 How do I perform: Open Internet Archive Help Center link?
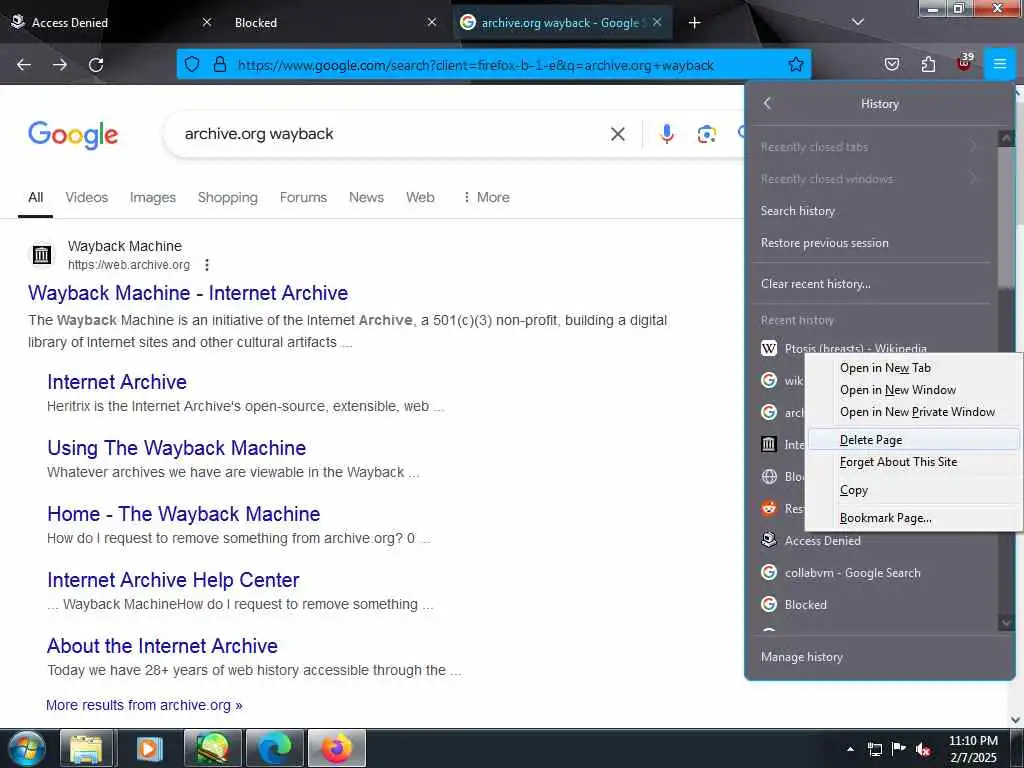(x=173, y=580)
